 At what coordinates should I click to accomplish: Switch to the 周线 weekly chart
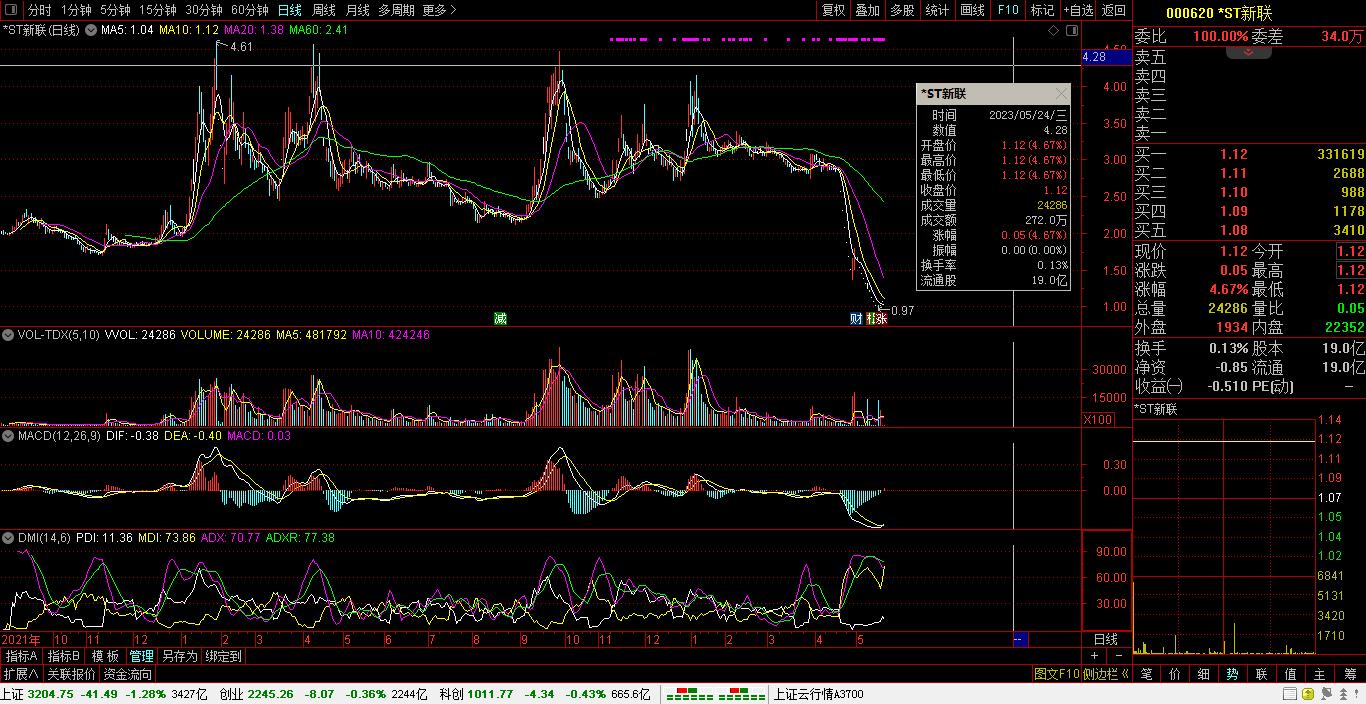[324, 10]
